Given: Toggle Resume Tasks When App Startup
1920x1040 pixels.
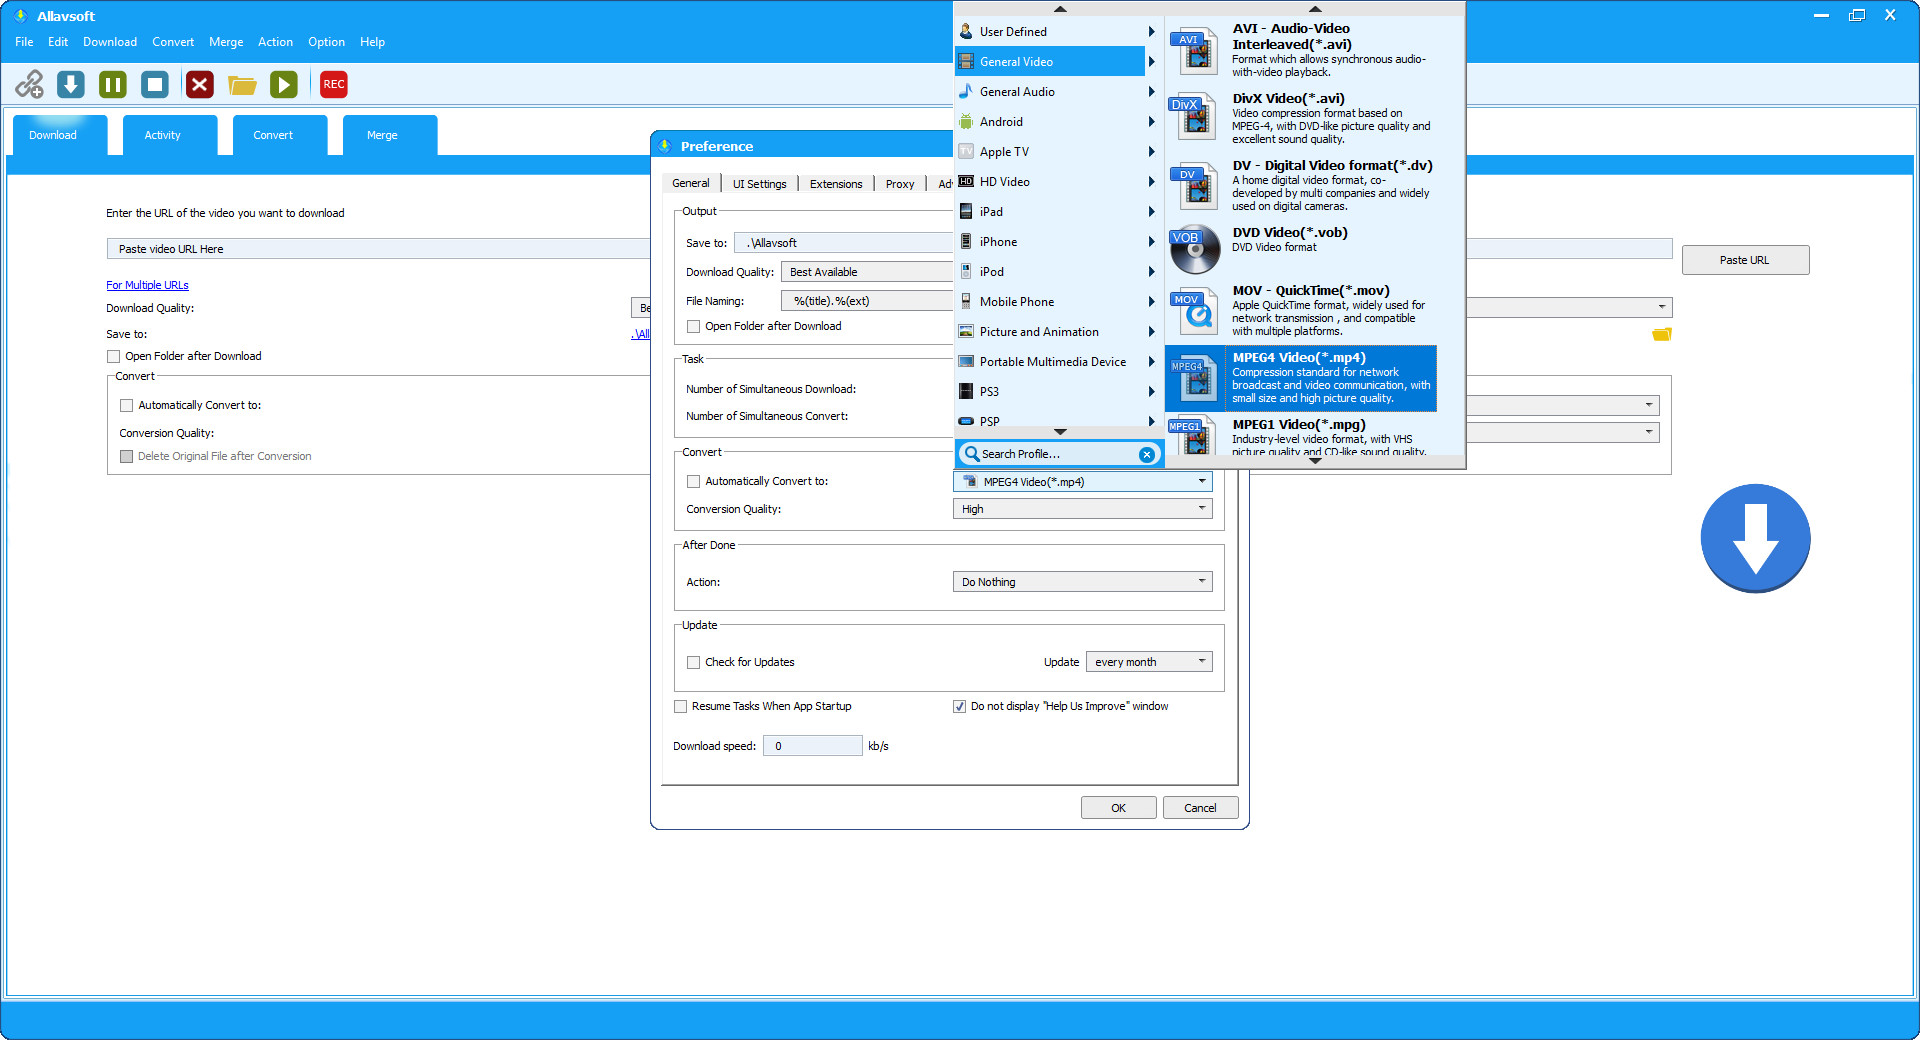Looking at the screenshot, I should [680, 706].
